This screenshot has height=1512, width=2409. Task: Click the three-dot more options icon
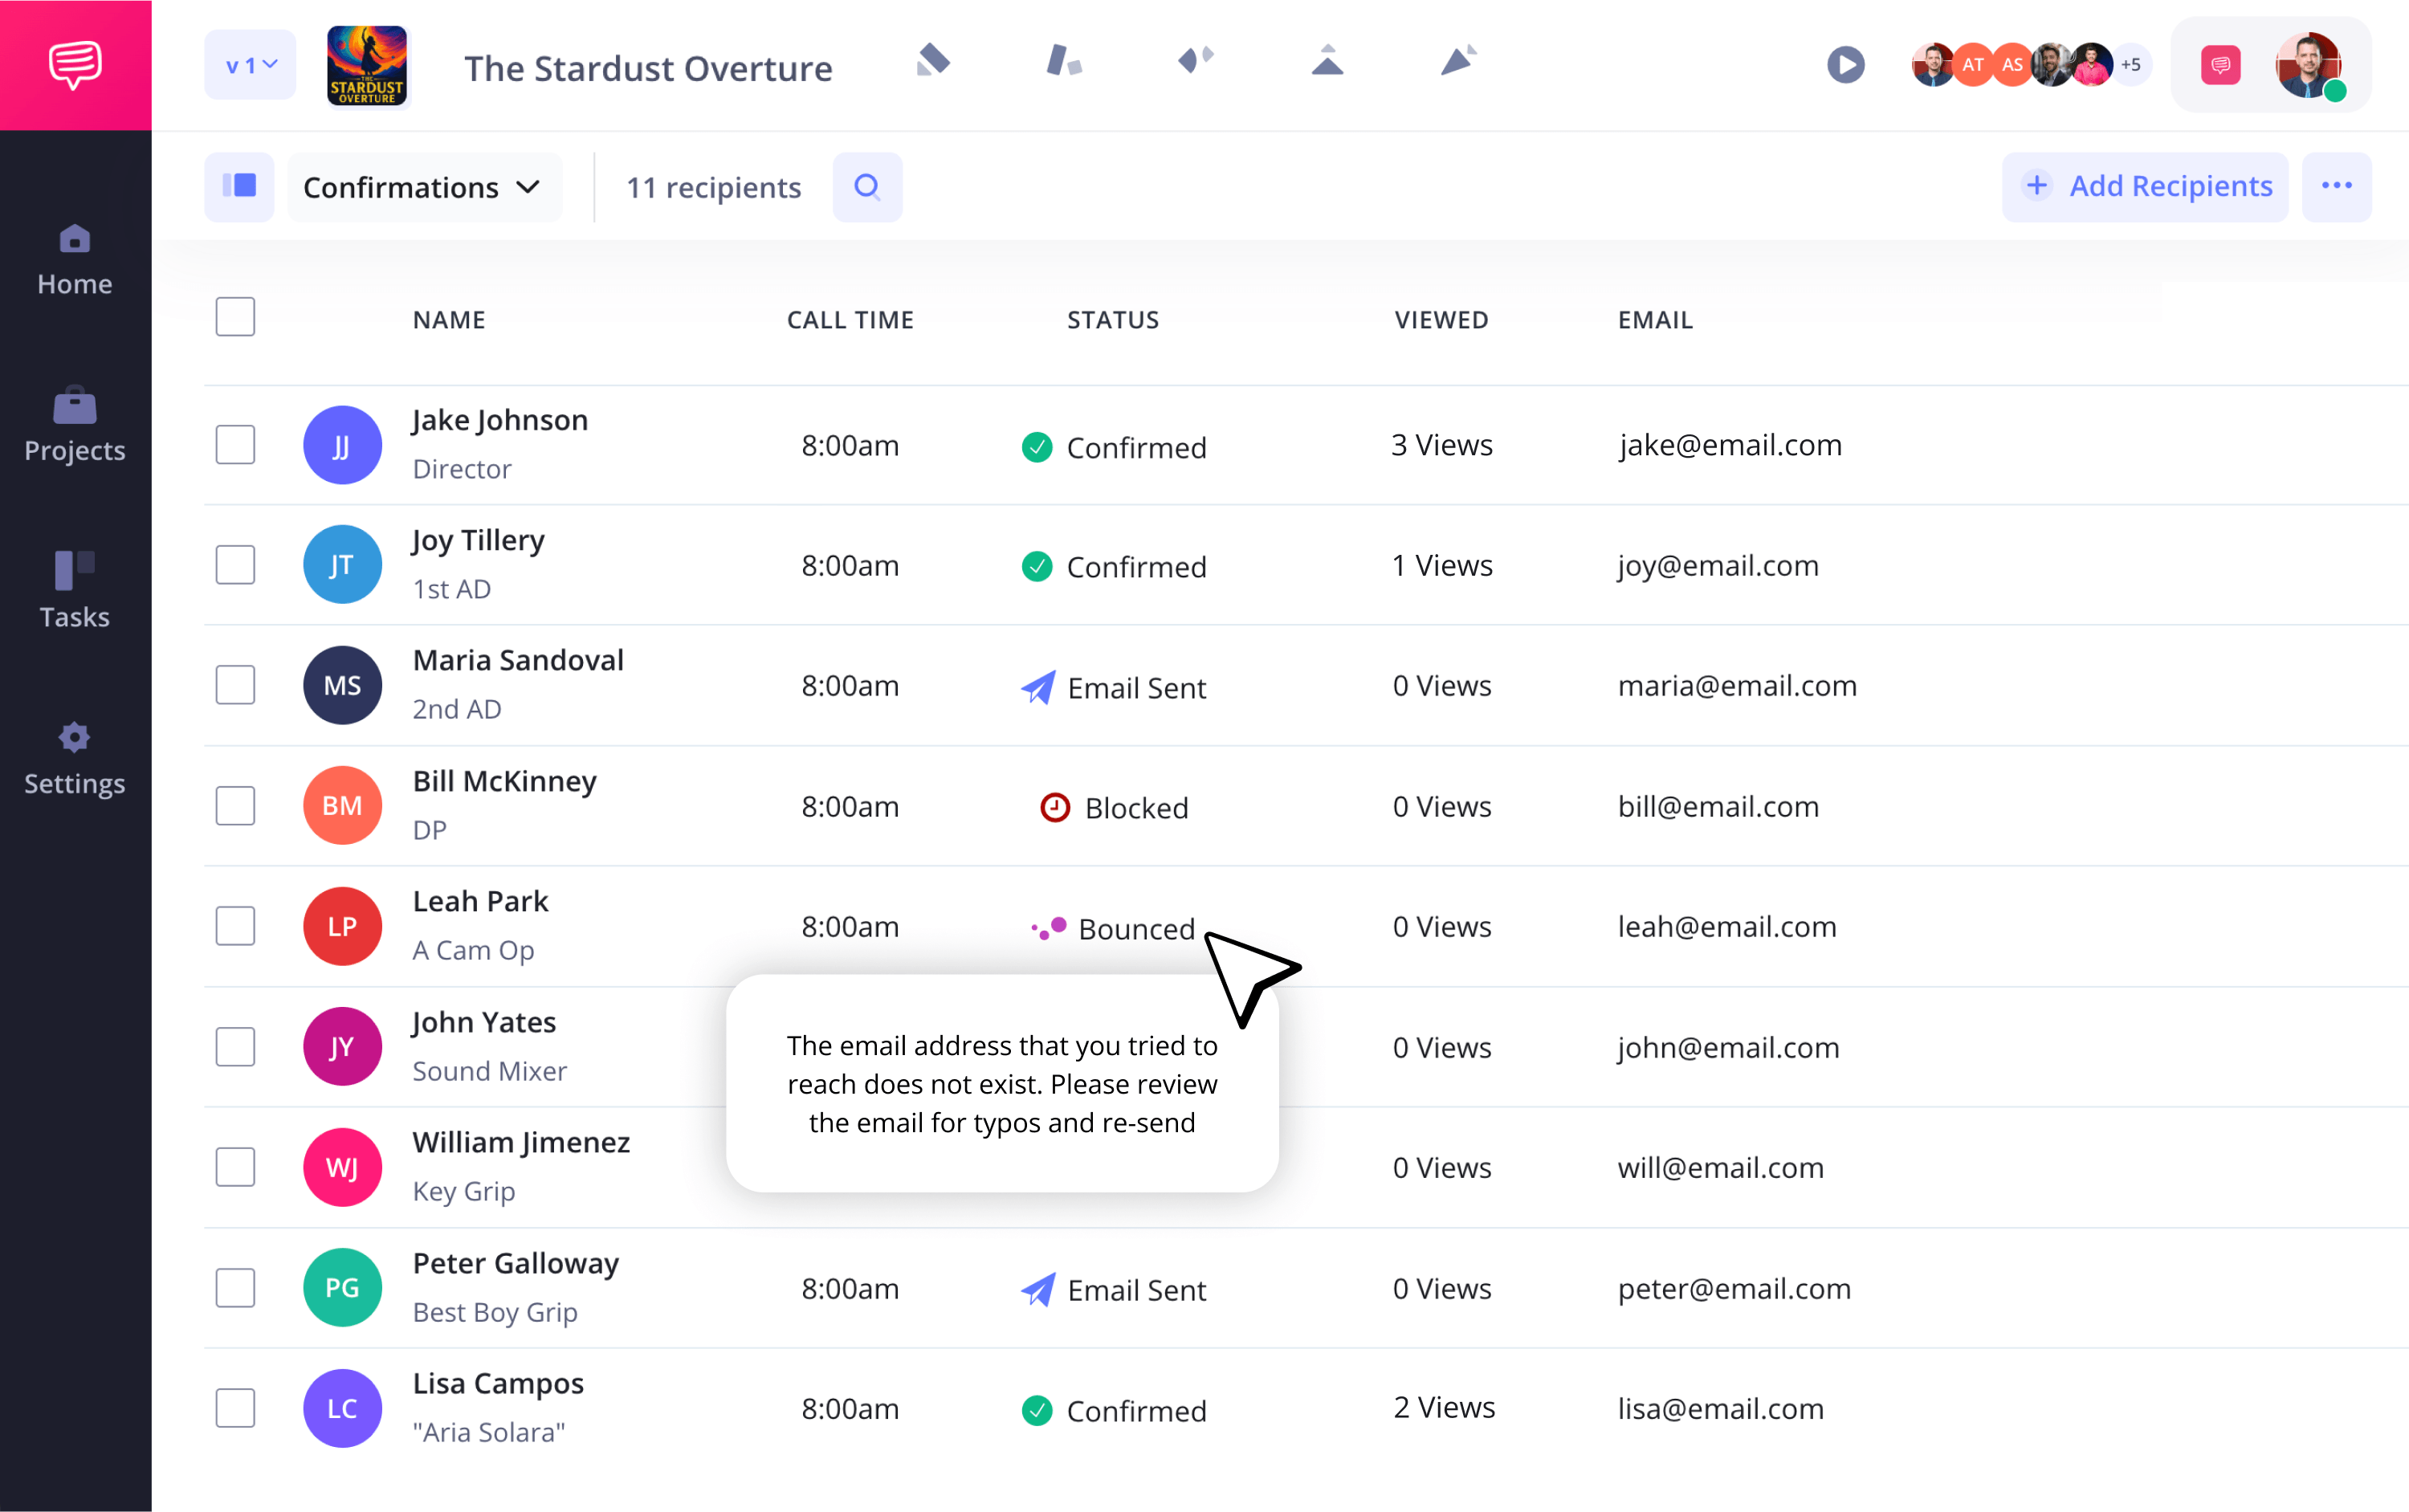point(2336,187)
